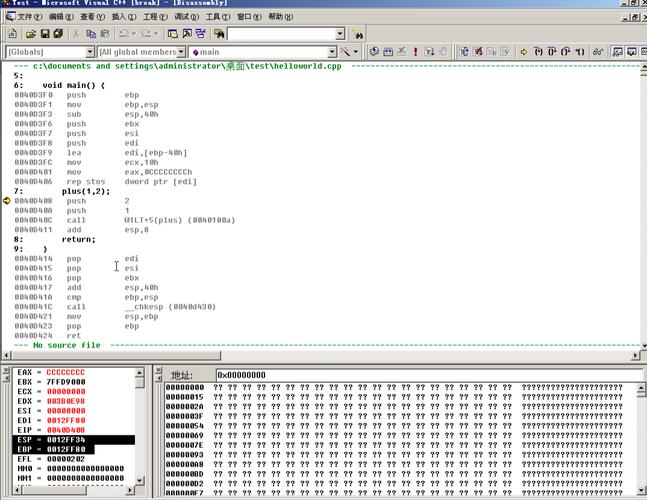Open the 插入 menu
Screen dimensions: 647x500
(123, 17)
